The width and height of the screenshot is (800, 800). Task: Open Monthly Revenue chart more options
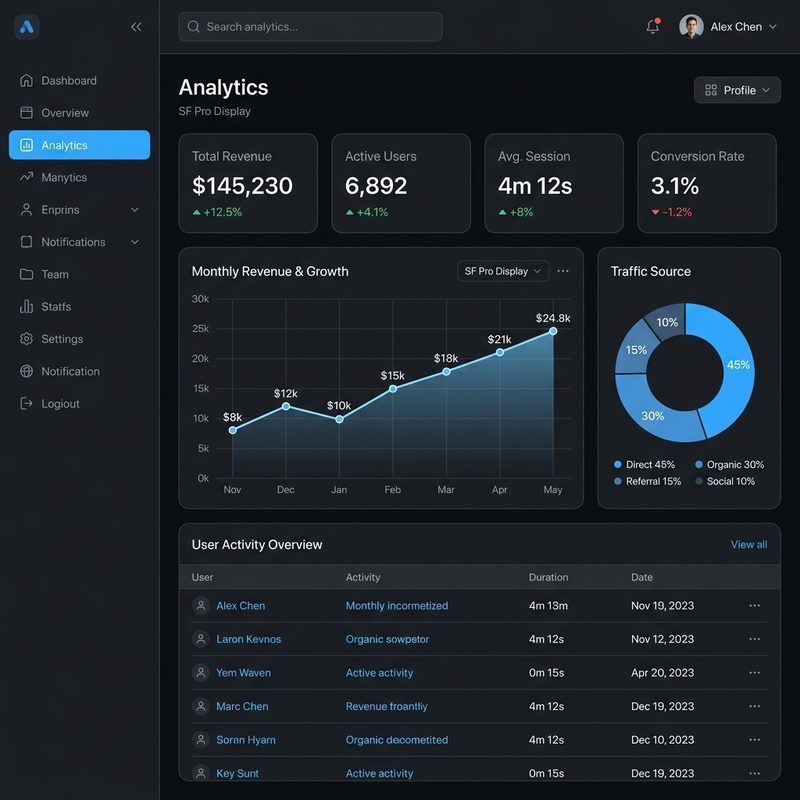563,271
